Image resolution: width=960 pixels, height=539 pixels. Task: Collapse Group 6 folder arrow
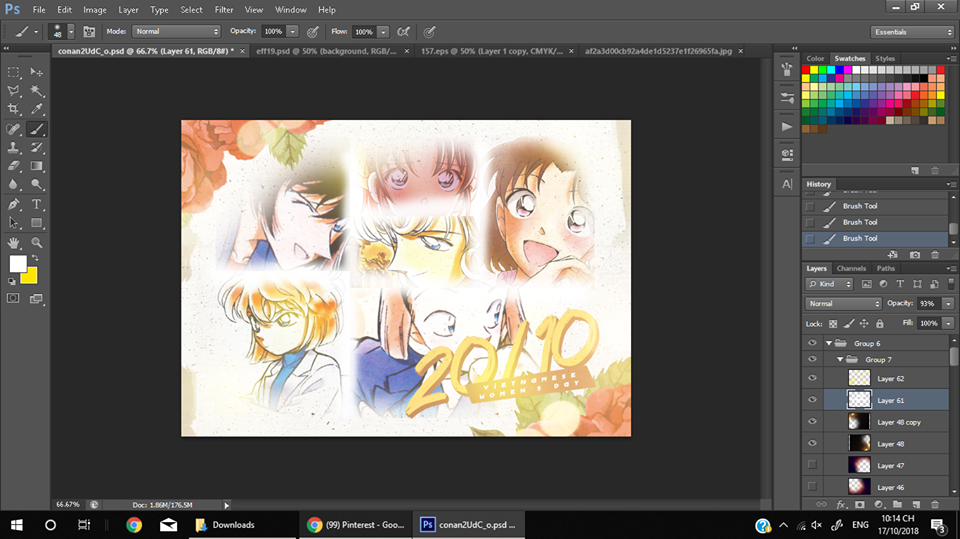click(x=829, y=343)
